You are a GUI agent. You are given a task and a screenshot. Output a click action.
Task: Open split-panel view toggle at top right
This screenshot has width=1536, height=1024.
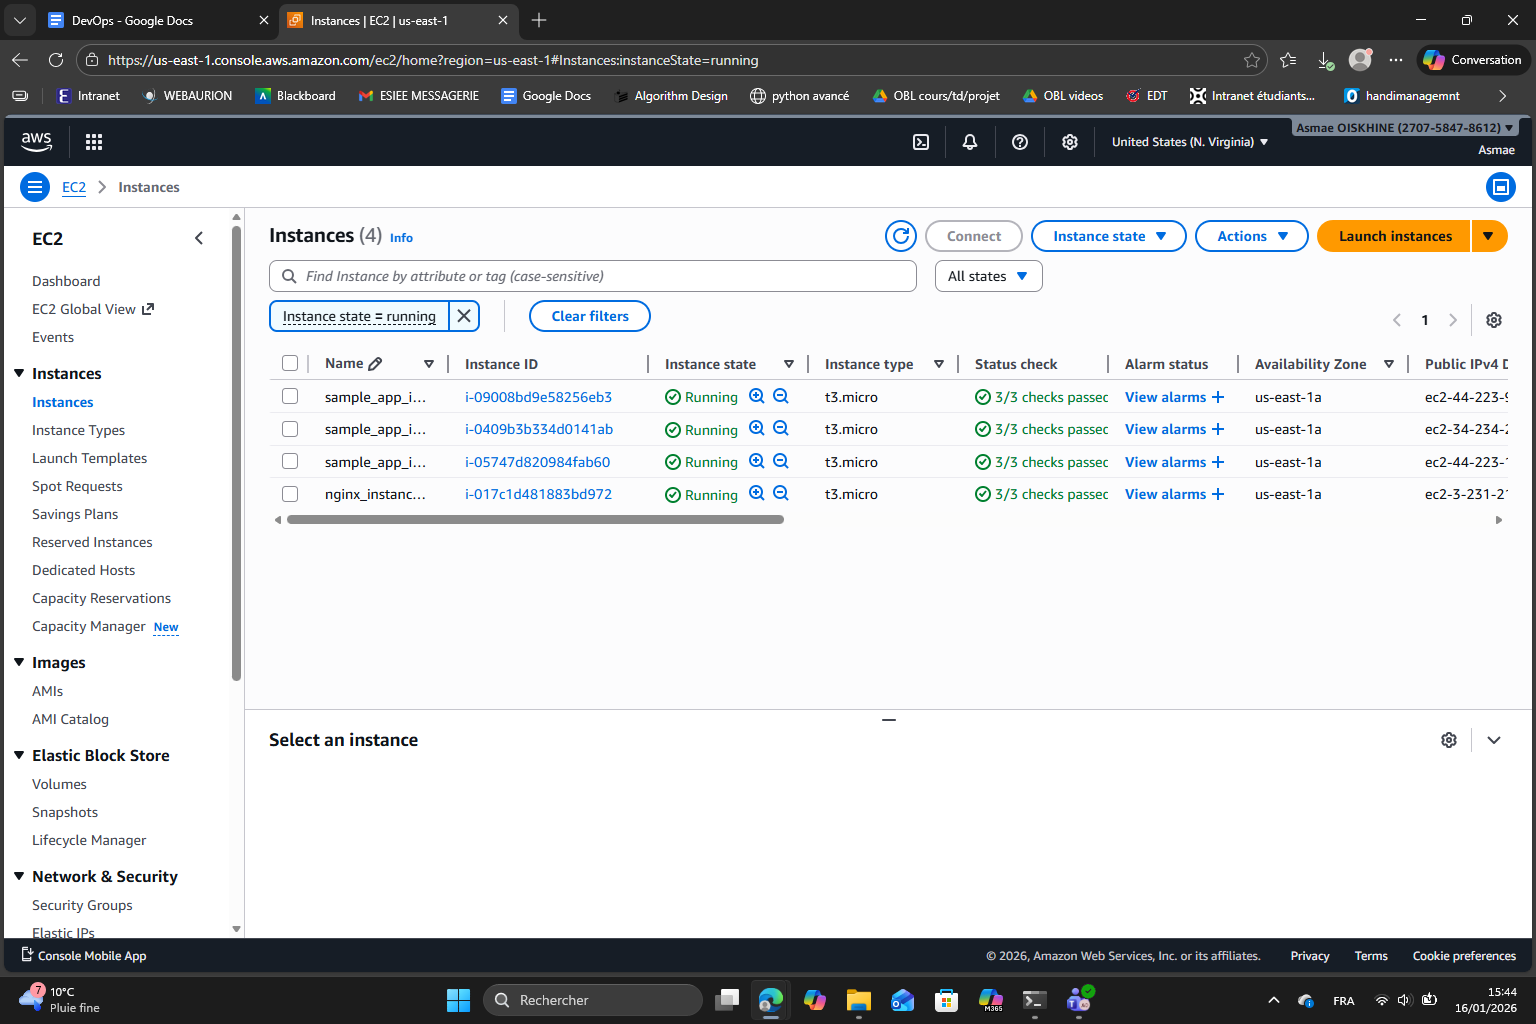1500,186
